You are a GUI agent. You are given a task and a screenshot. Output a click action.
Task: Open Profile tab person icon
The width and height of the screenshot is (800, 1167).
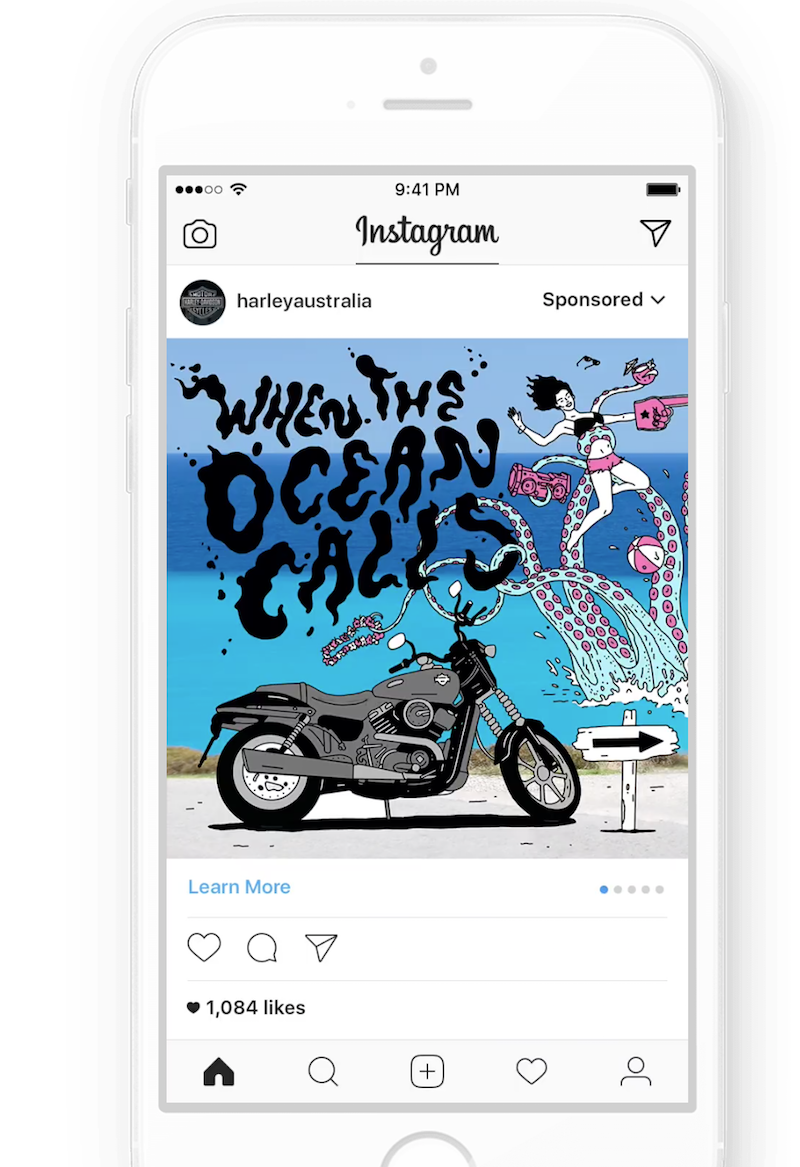pyautogui.click(x=636, y=1072)
